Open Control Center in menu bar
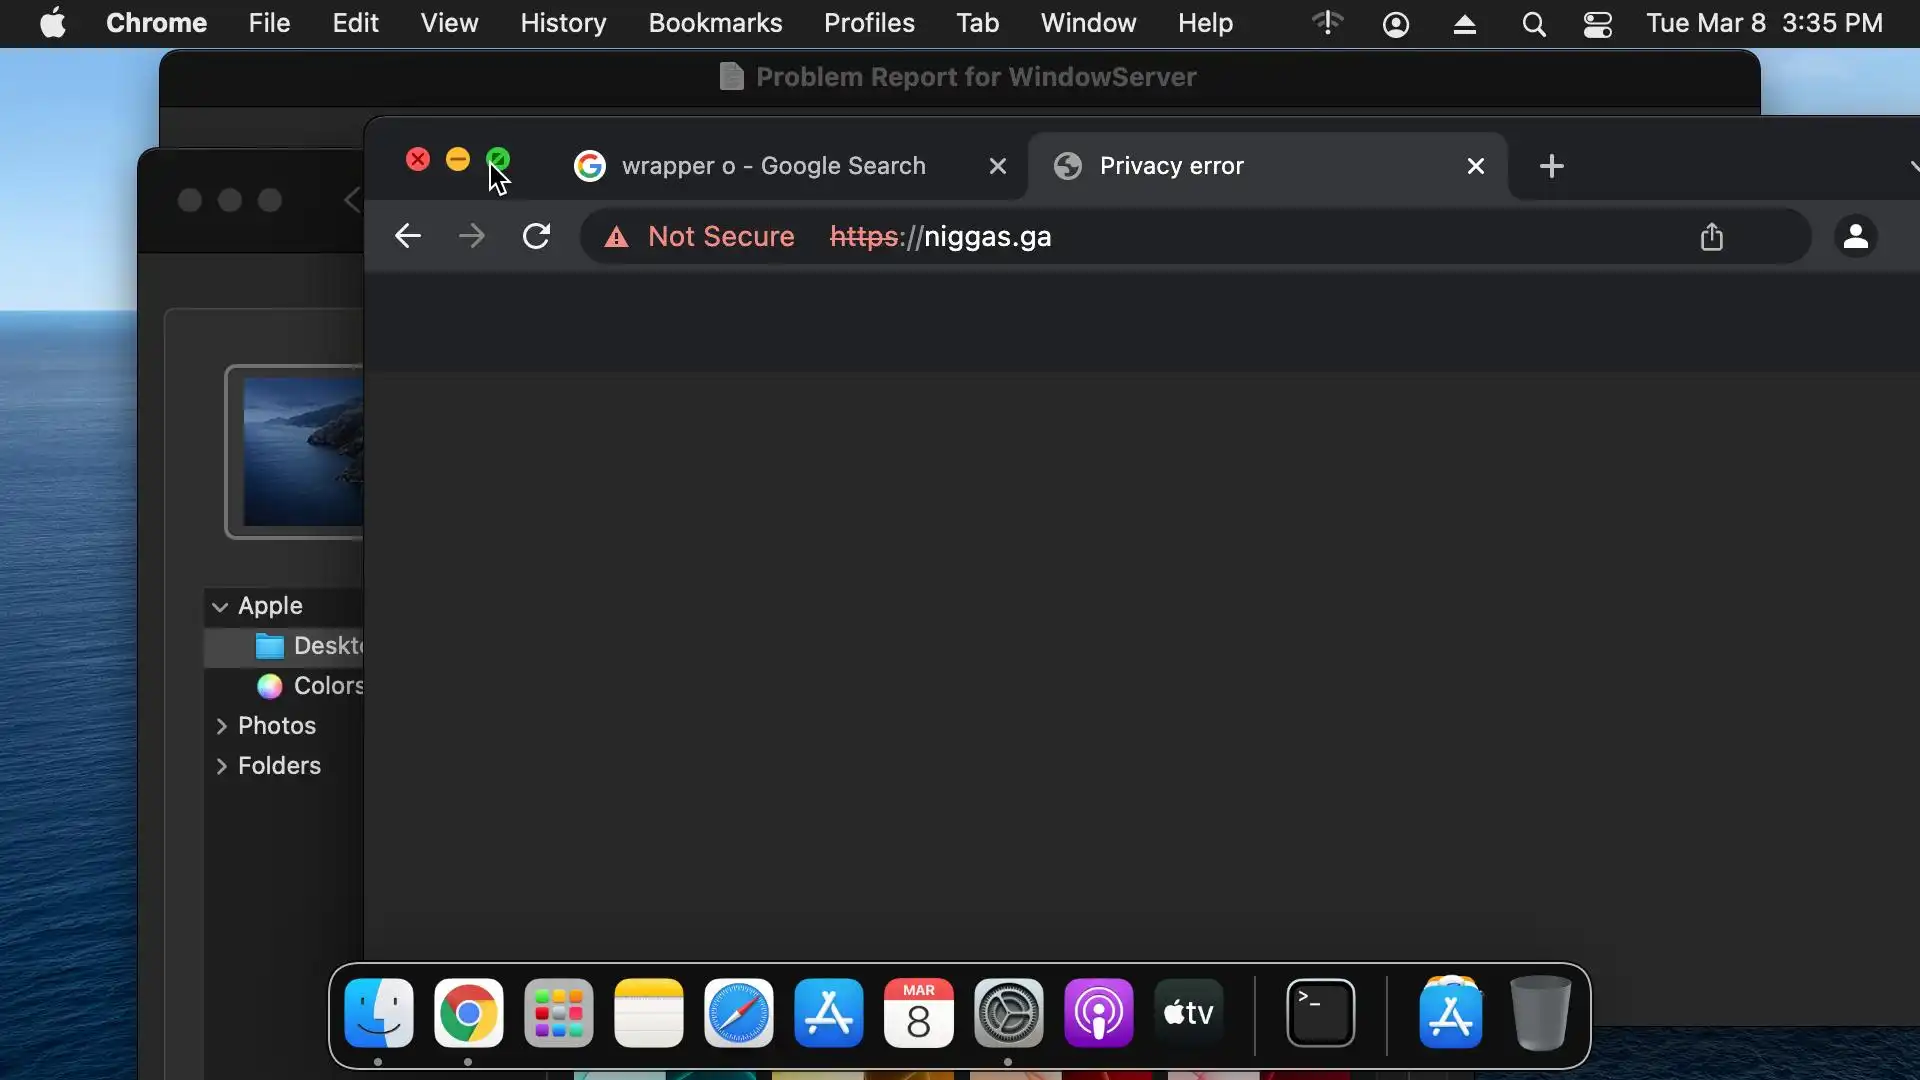This screenshot has width=1920, height=1080. [1597, 23]
